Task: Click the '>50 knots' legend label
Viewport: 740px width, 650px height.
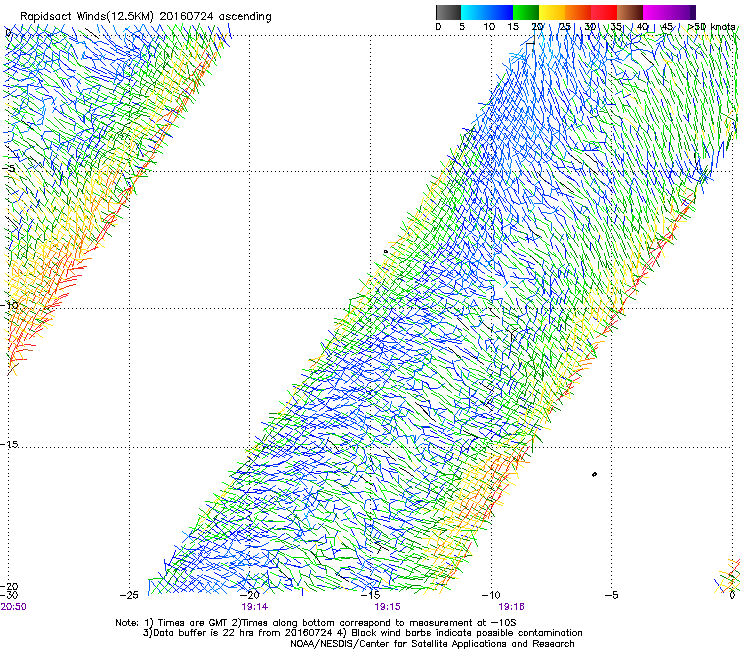Action: 711,27
